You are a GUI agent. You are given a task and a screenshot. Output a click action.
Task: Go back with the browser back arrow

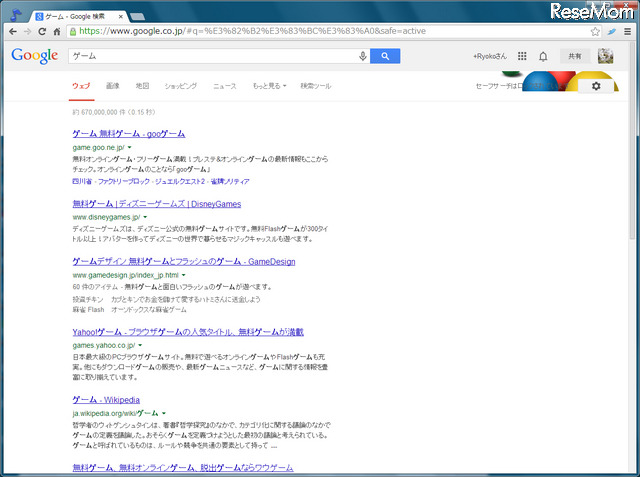[x=13, y=31]
